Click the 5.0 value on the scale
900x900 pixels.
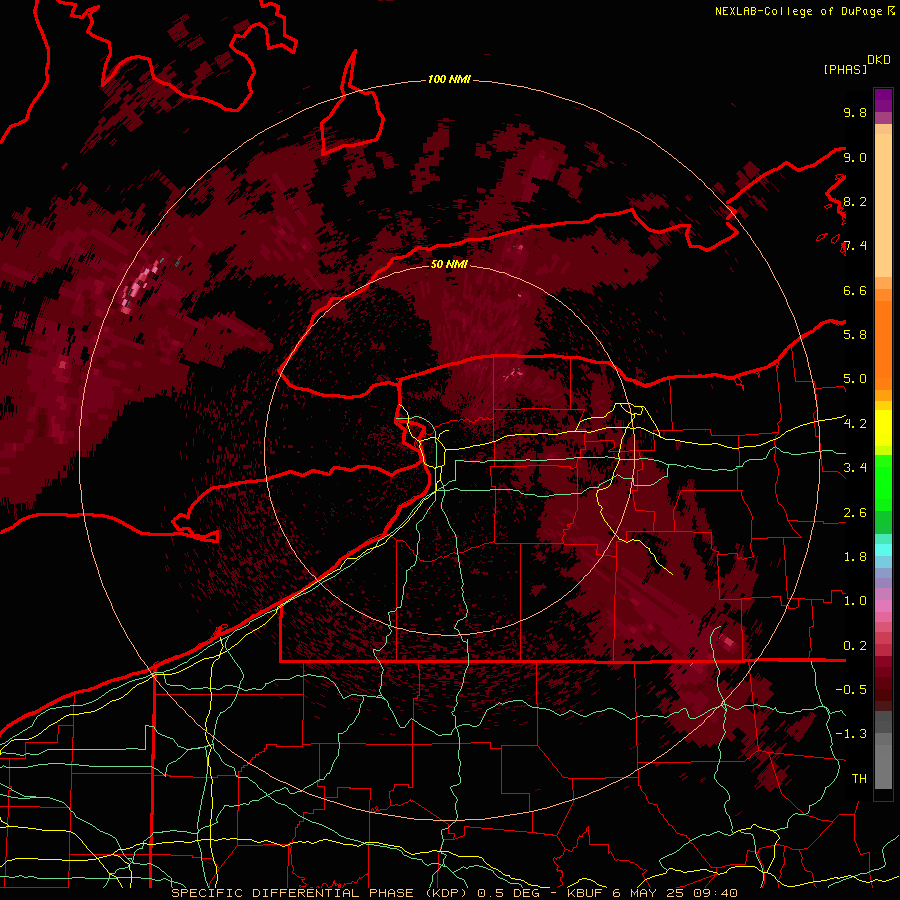click(855, 379)
